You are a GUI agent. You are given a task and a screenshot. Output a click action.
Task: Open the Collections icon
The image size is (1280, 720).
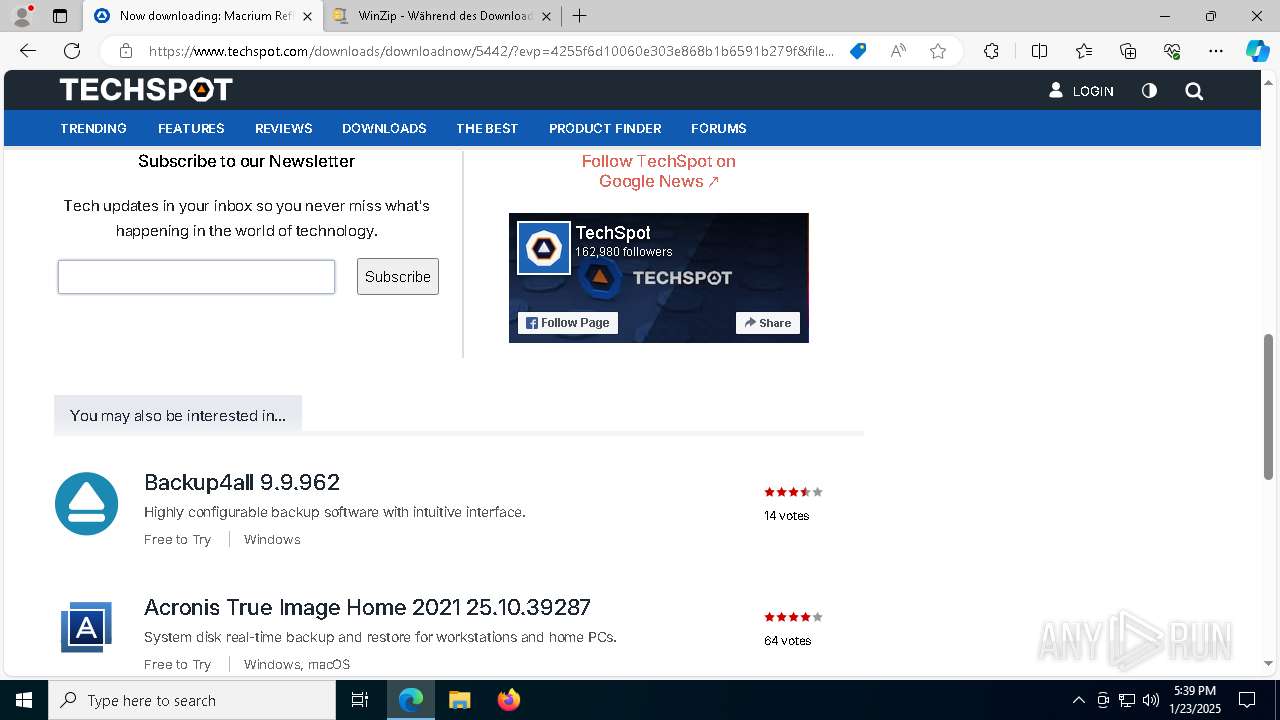(1128, 51)
